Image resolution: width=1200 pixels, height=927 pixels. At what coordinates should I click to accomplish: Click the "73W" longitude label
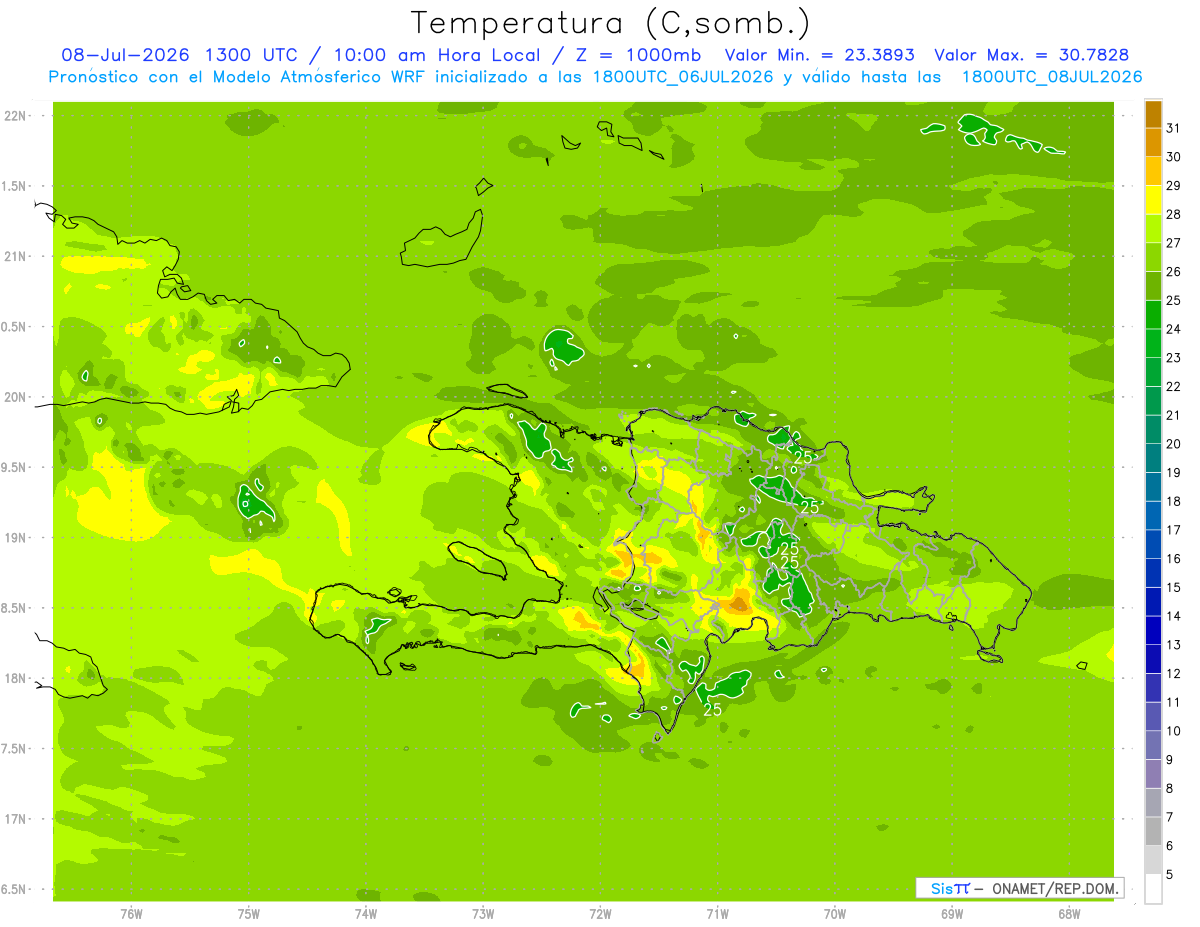tap(483, 914)
